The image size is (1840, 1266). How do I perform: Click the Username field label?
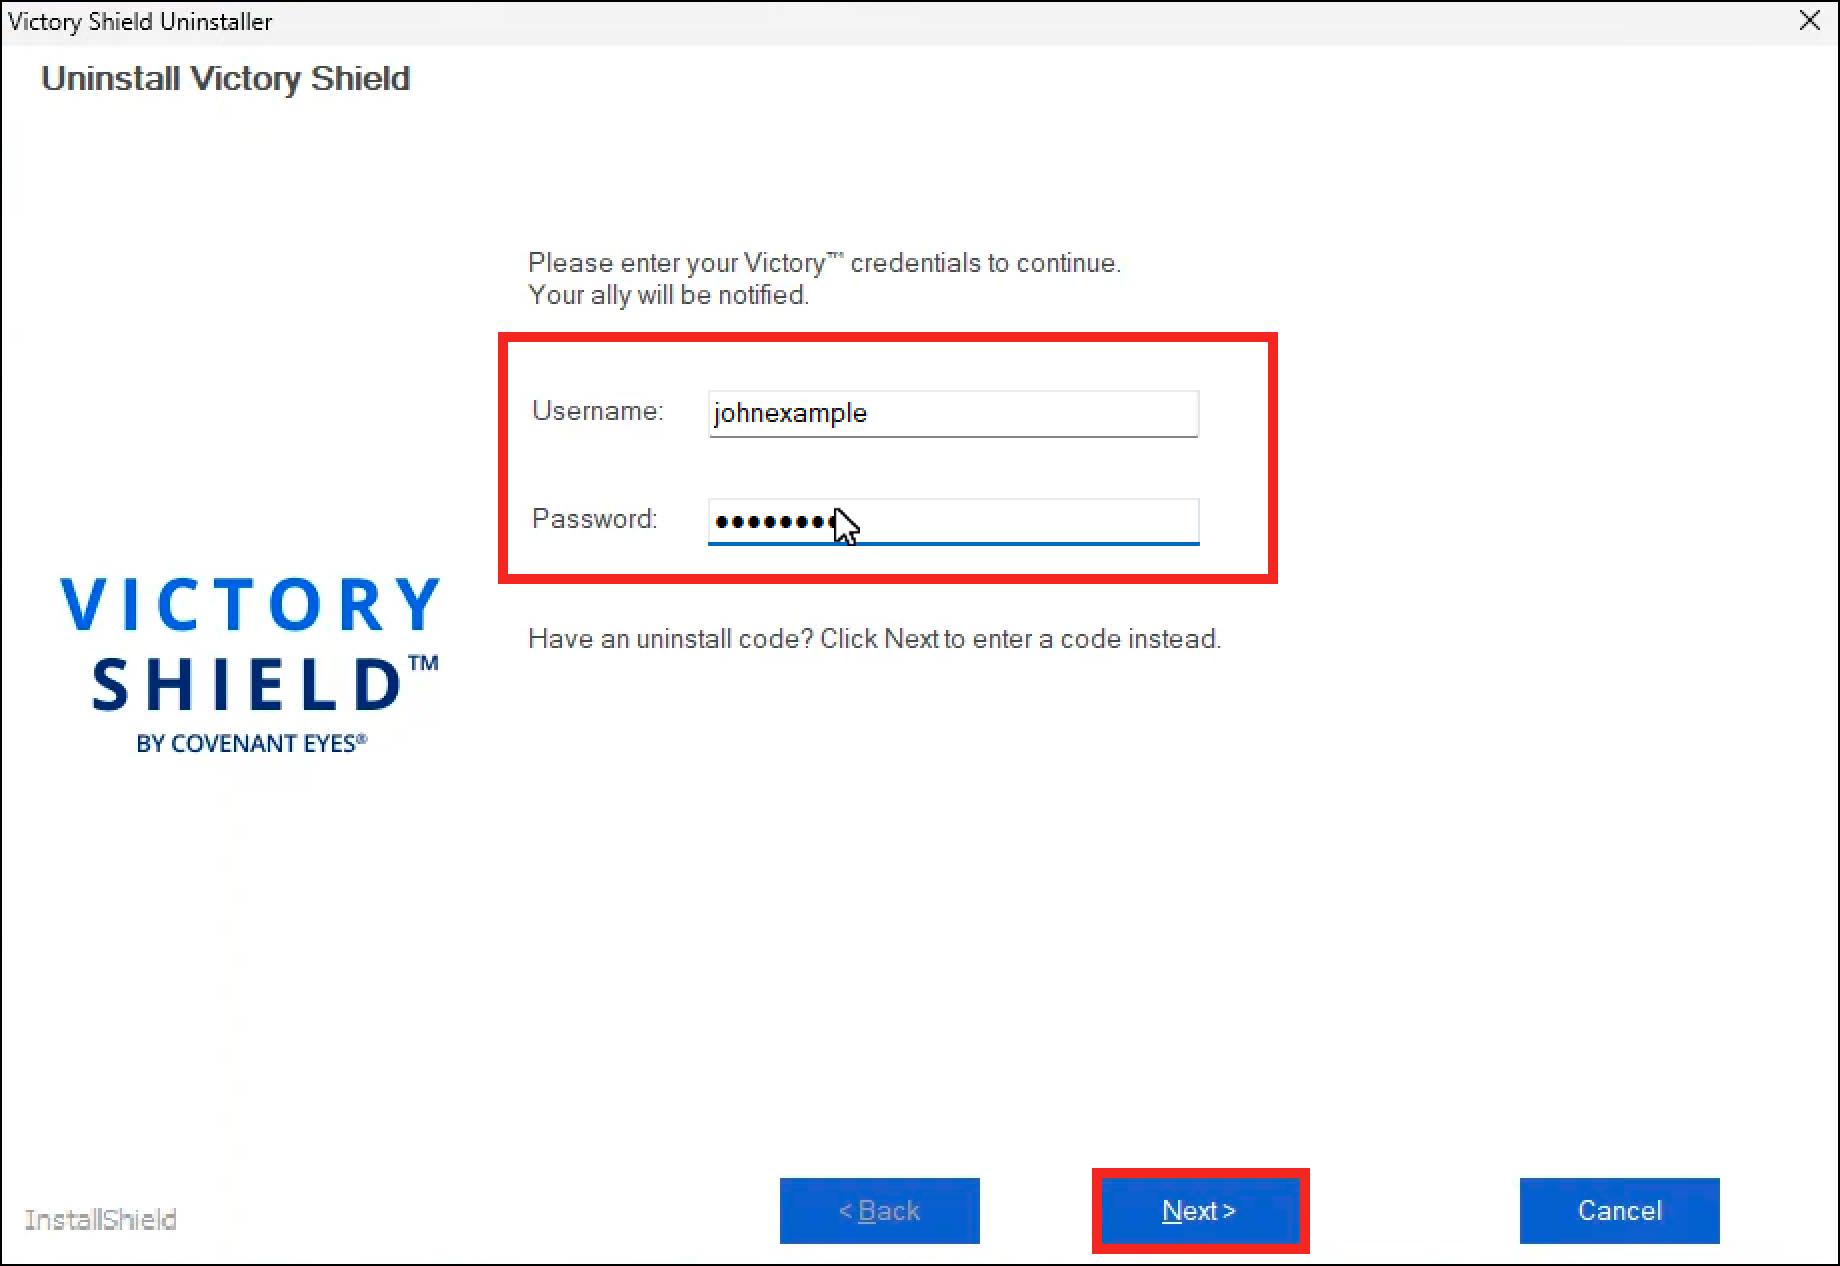596,411
